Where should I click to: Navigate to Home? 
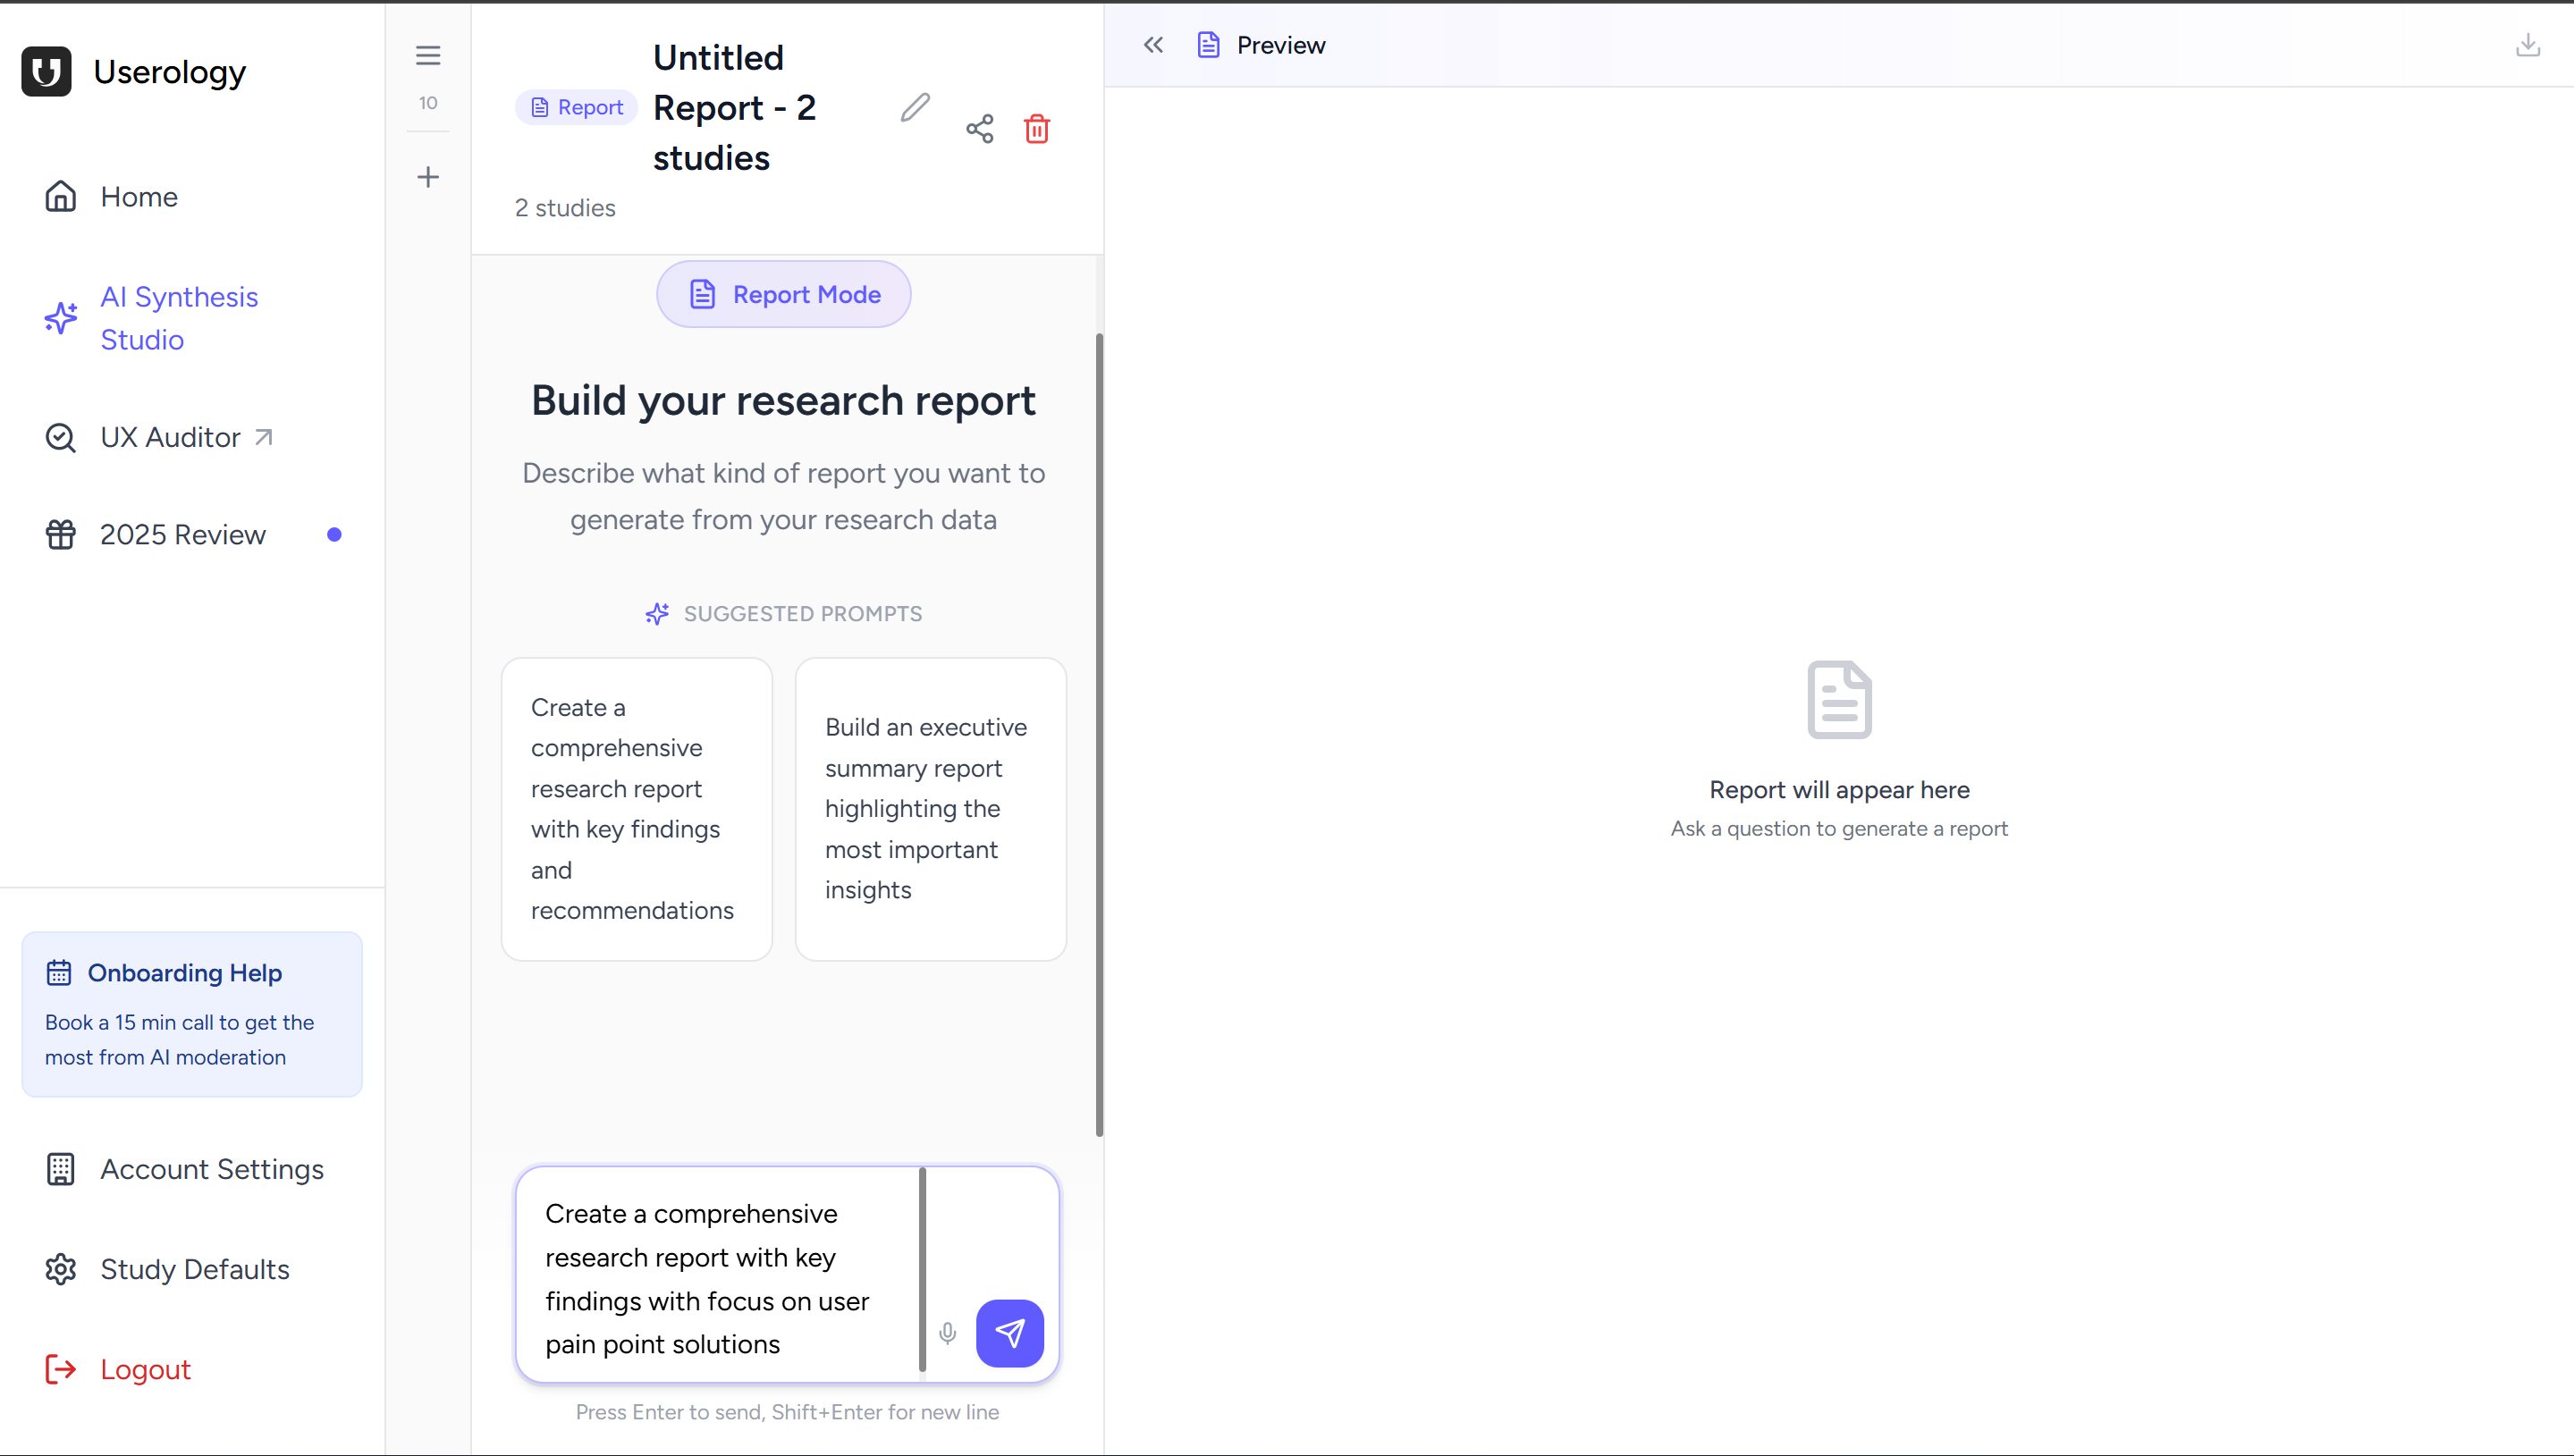(139, 196)
